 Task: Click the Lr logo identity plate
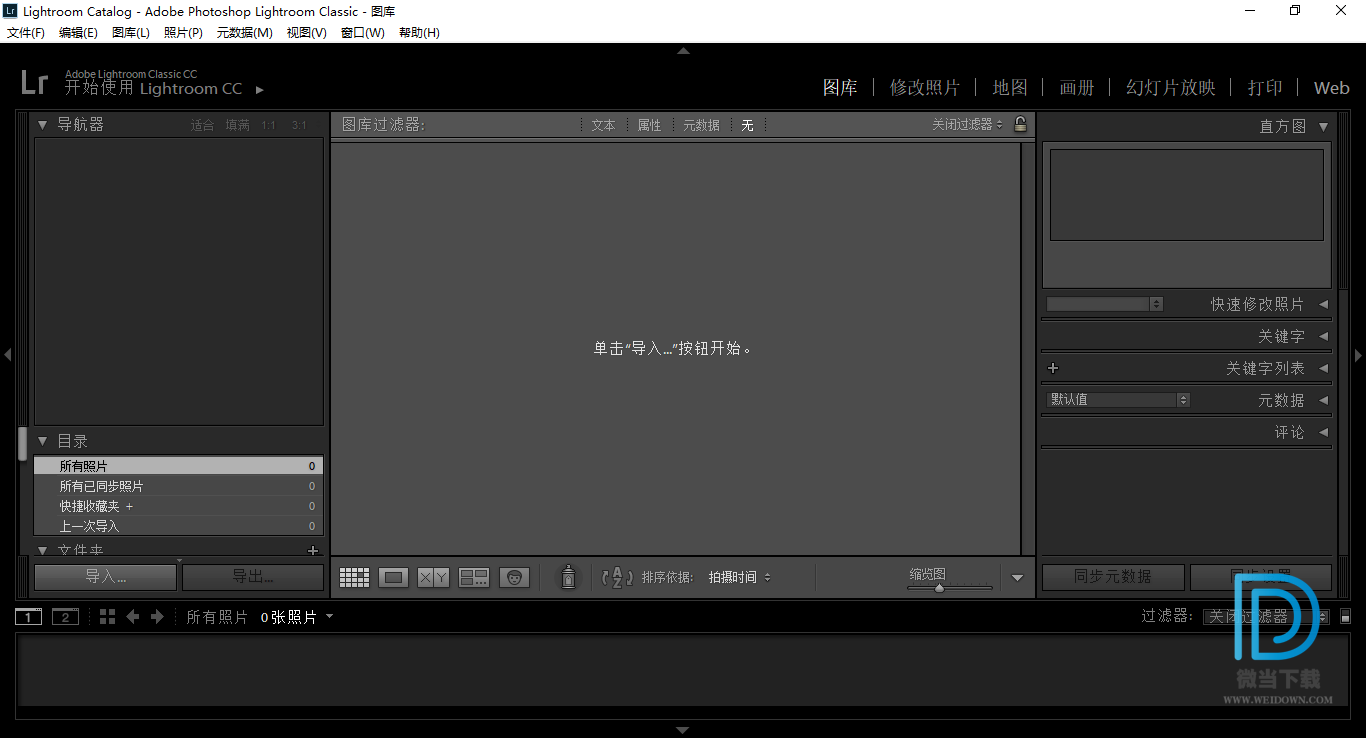tap(34, 82)
